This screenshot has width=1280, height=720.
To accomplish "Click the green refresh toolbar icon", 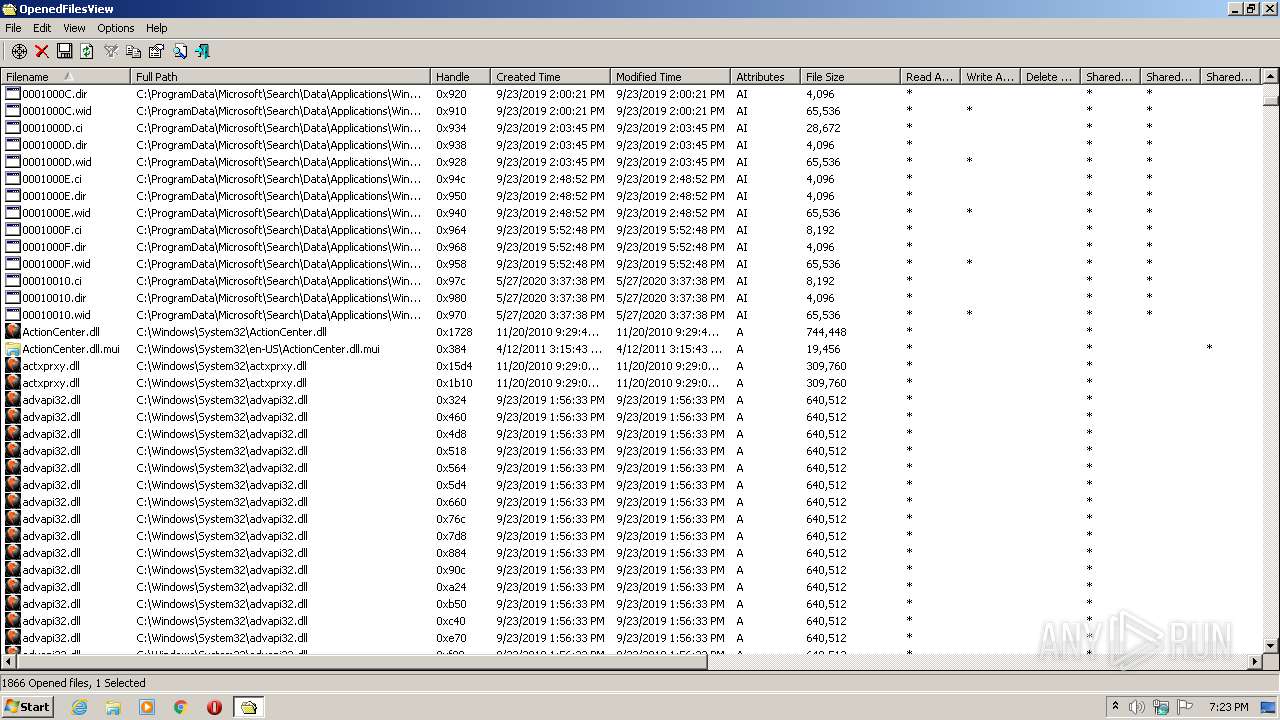I will click(87, 51).
